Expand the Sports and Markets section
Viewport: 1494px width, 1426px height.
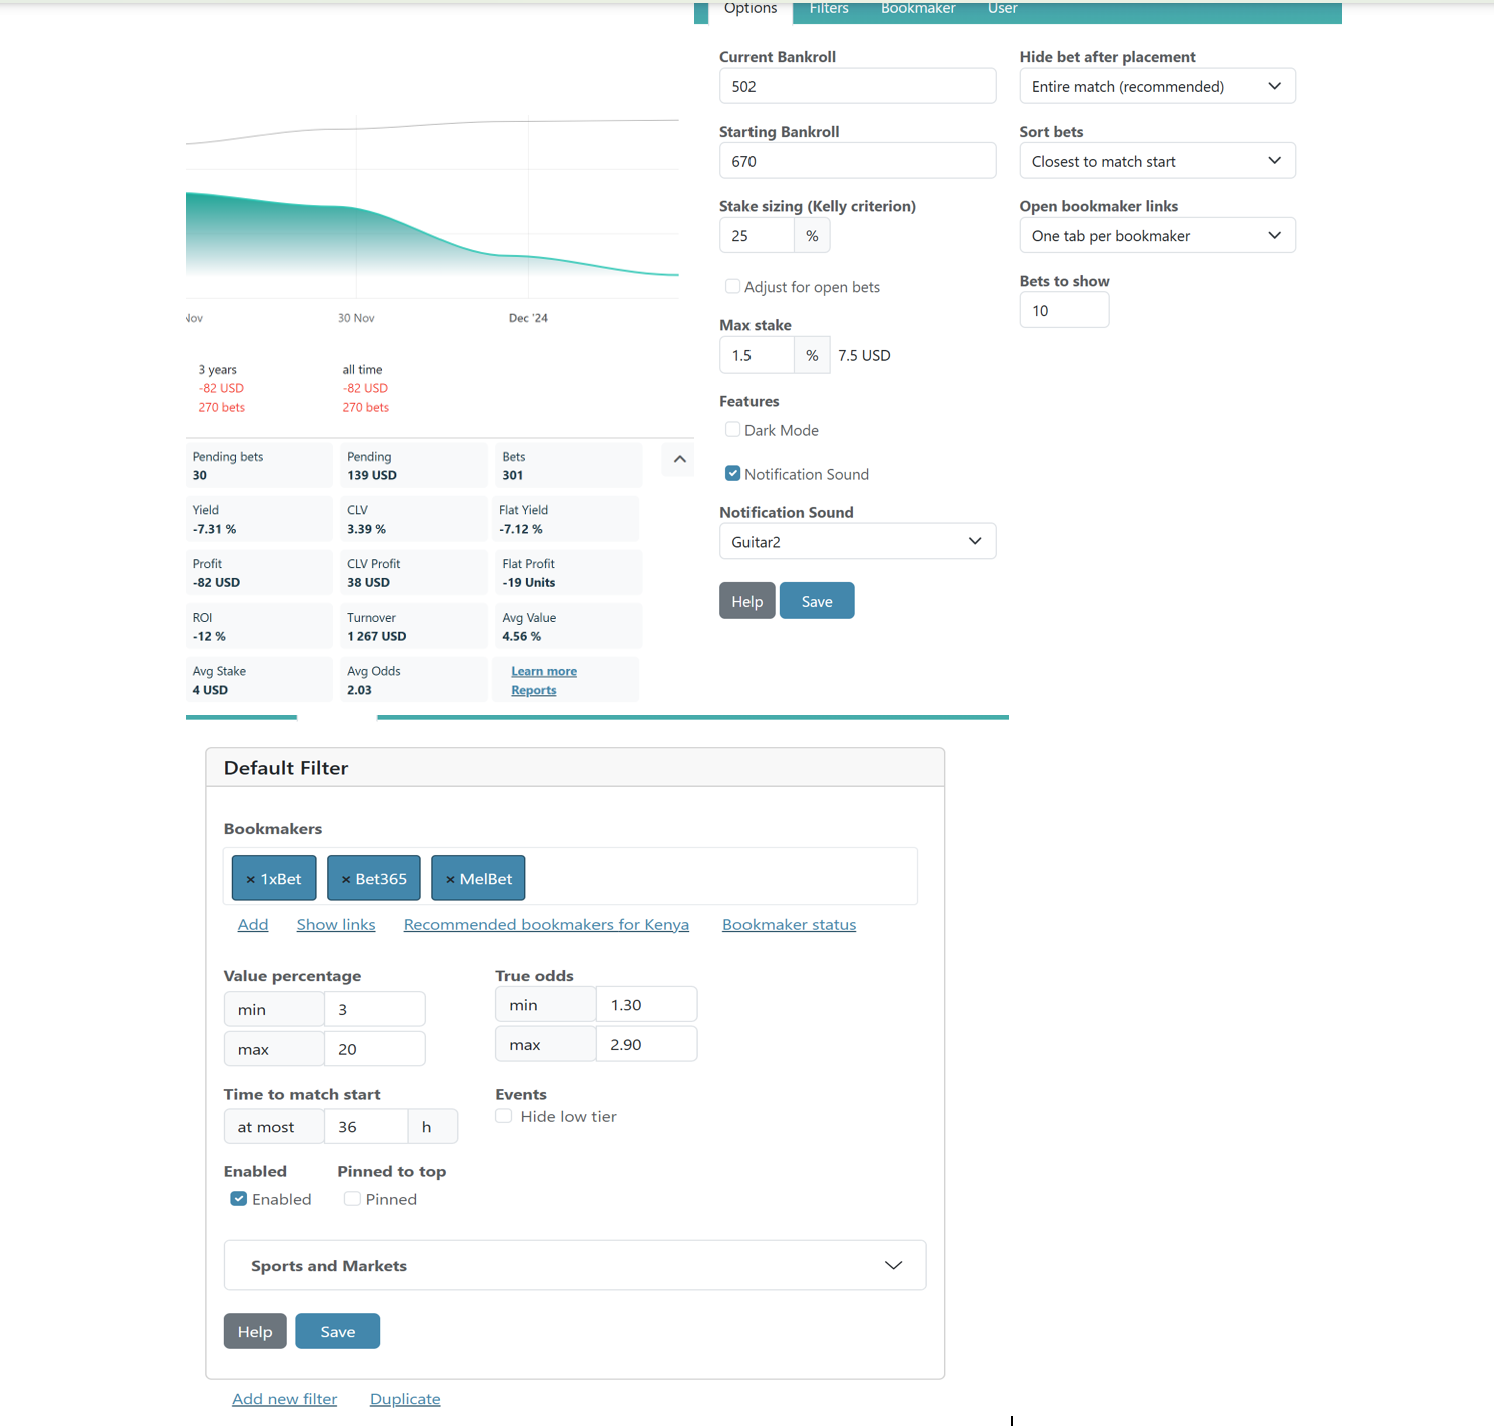coord(575,1266)
